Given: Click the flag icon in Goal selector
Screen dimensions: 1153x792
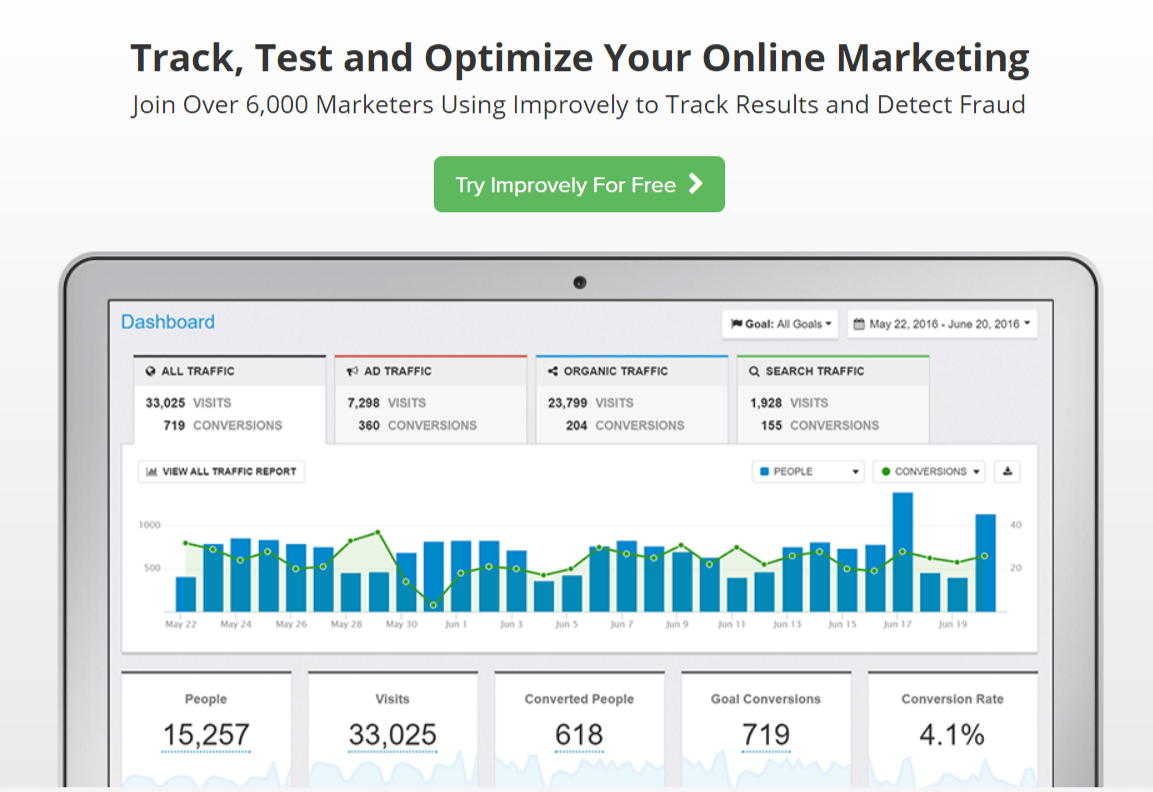Looking at the screenshot, I should [x=736, y=324].
